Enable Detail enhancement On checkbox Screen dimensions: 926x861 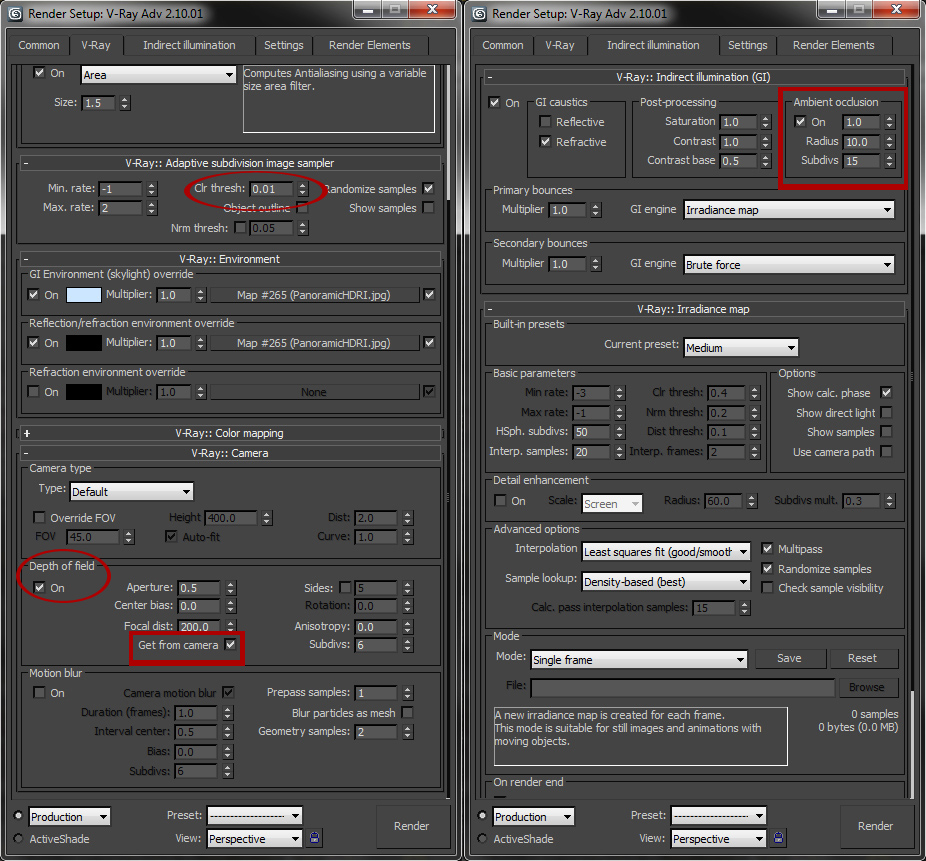click(x=500, y=501)
